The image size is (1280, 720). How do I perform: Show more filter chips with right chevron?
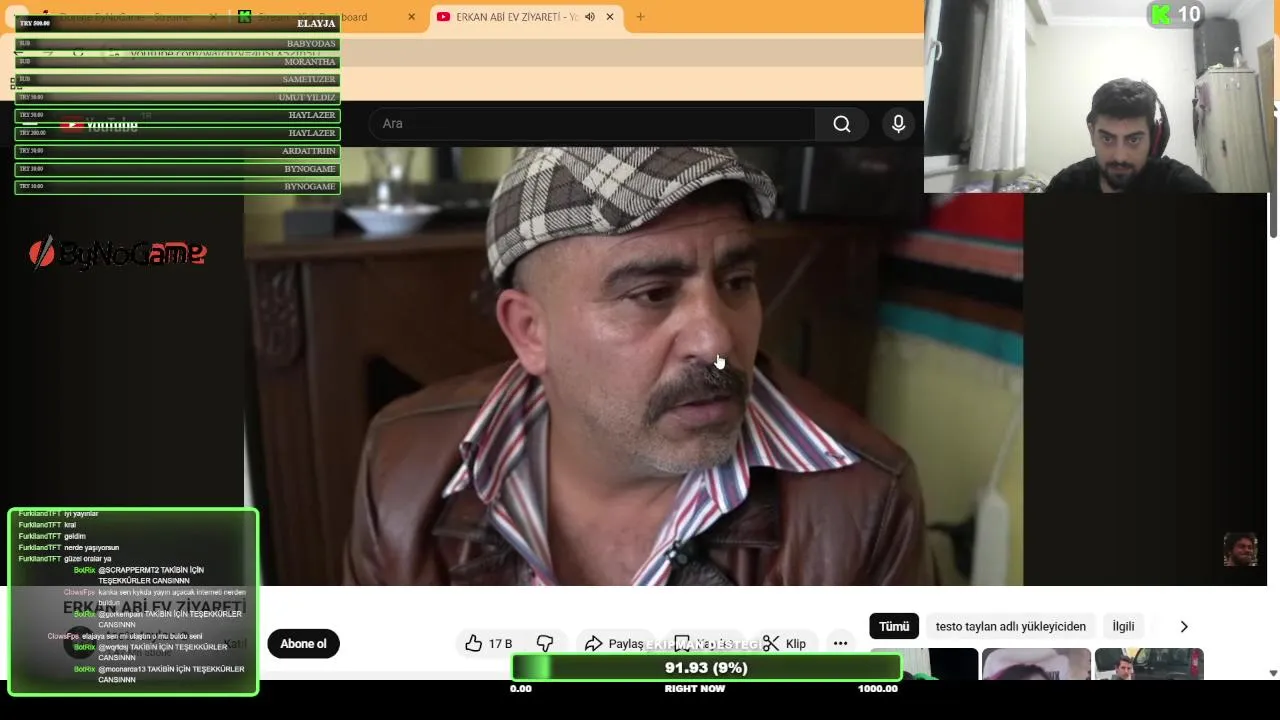1184,626
